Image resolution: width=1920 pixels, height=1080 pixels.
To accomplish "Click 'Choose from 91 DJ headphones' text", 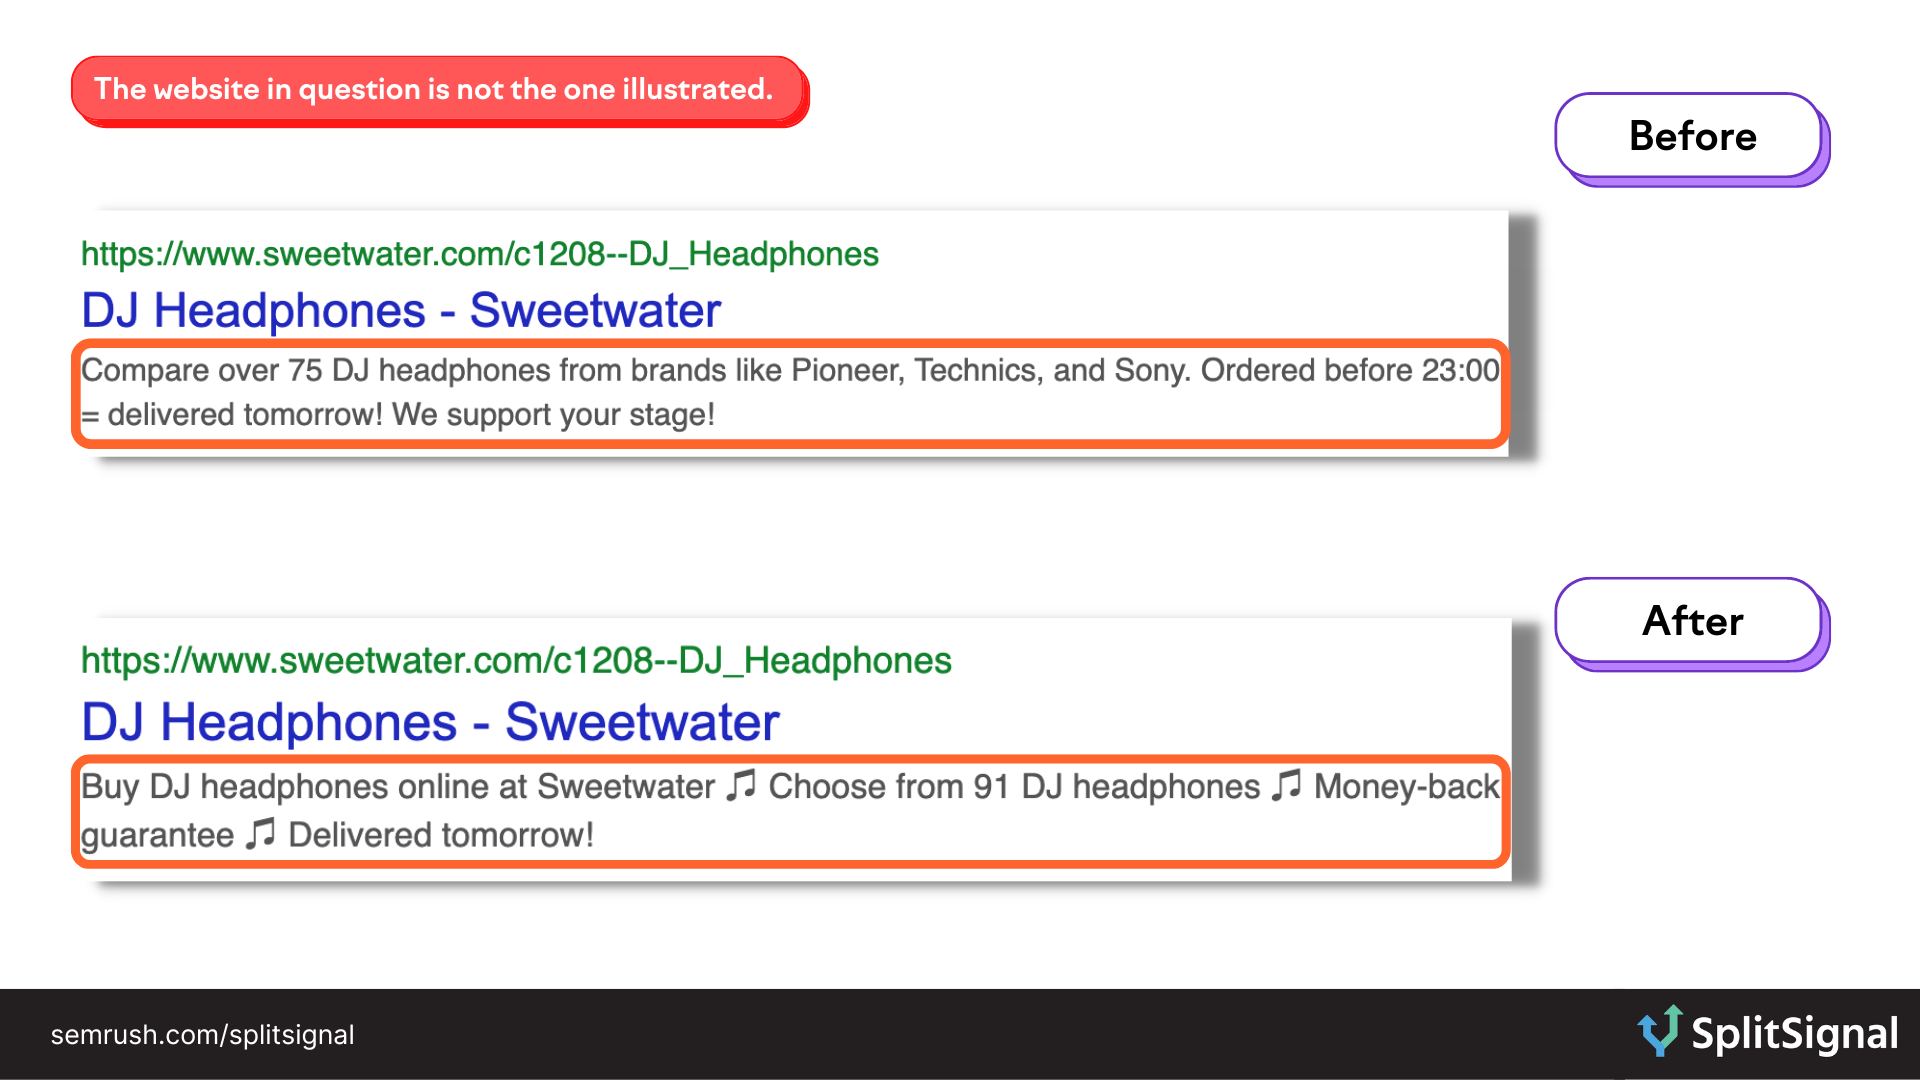I will [1014, 787].
